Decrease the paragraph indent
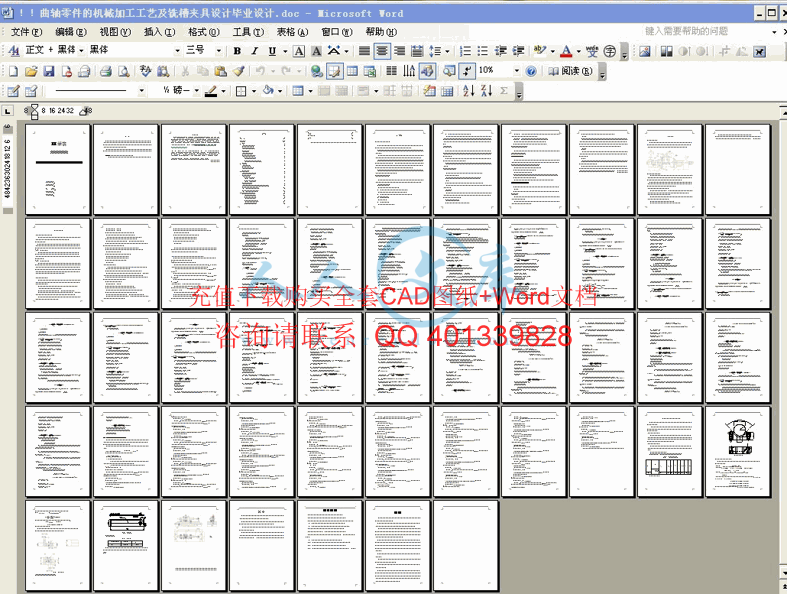 [500, 51]
